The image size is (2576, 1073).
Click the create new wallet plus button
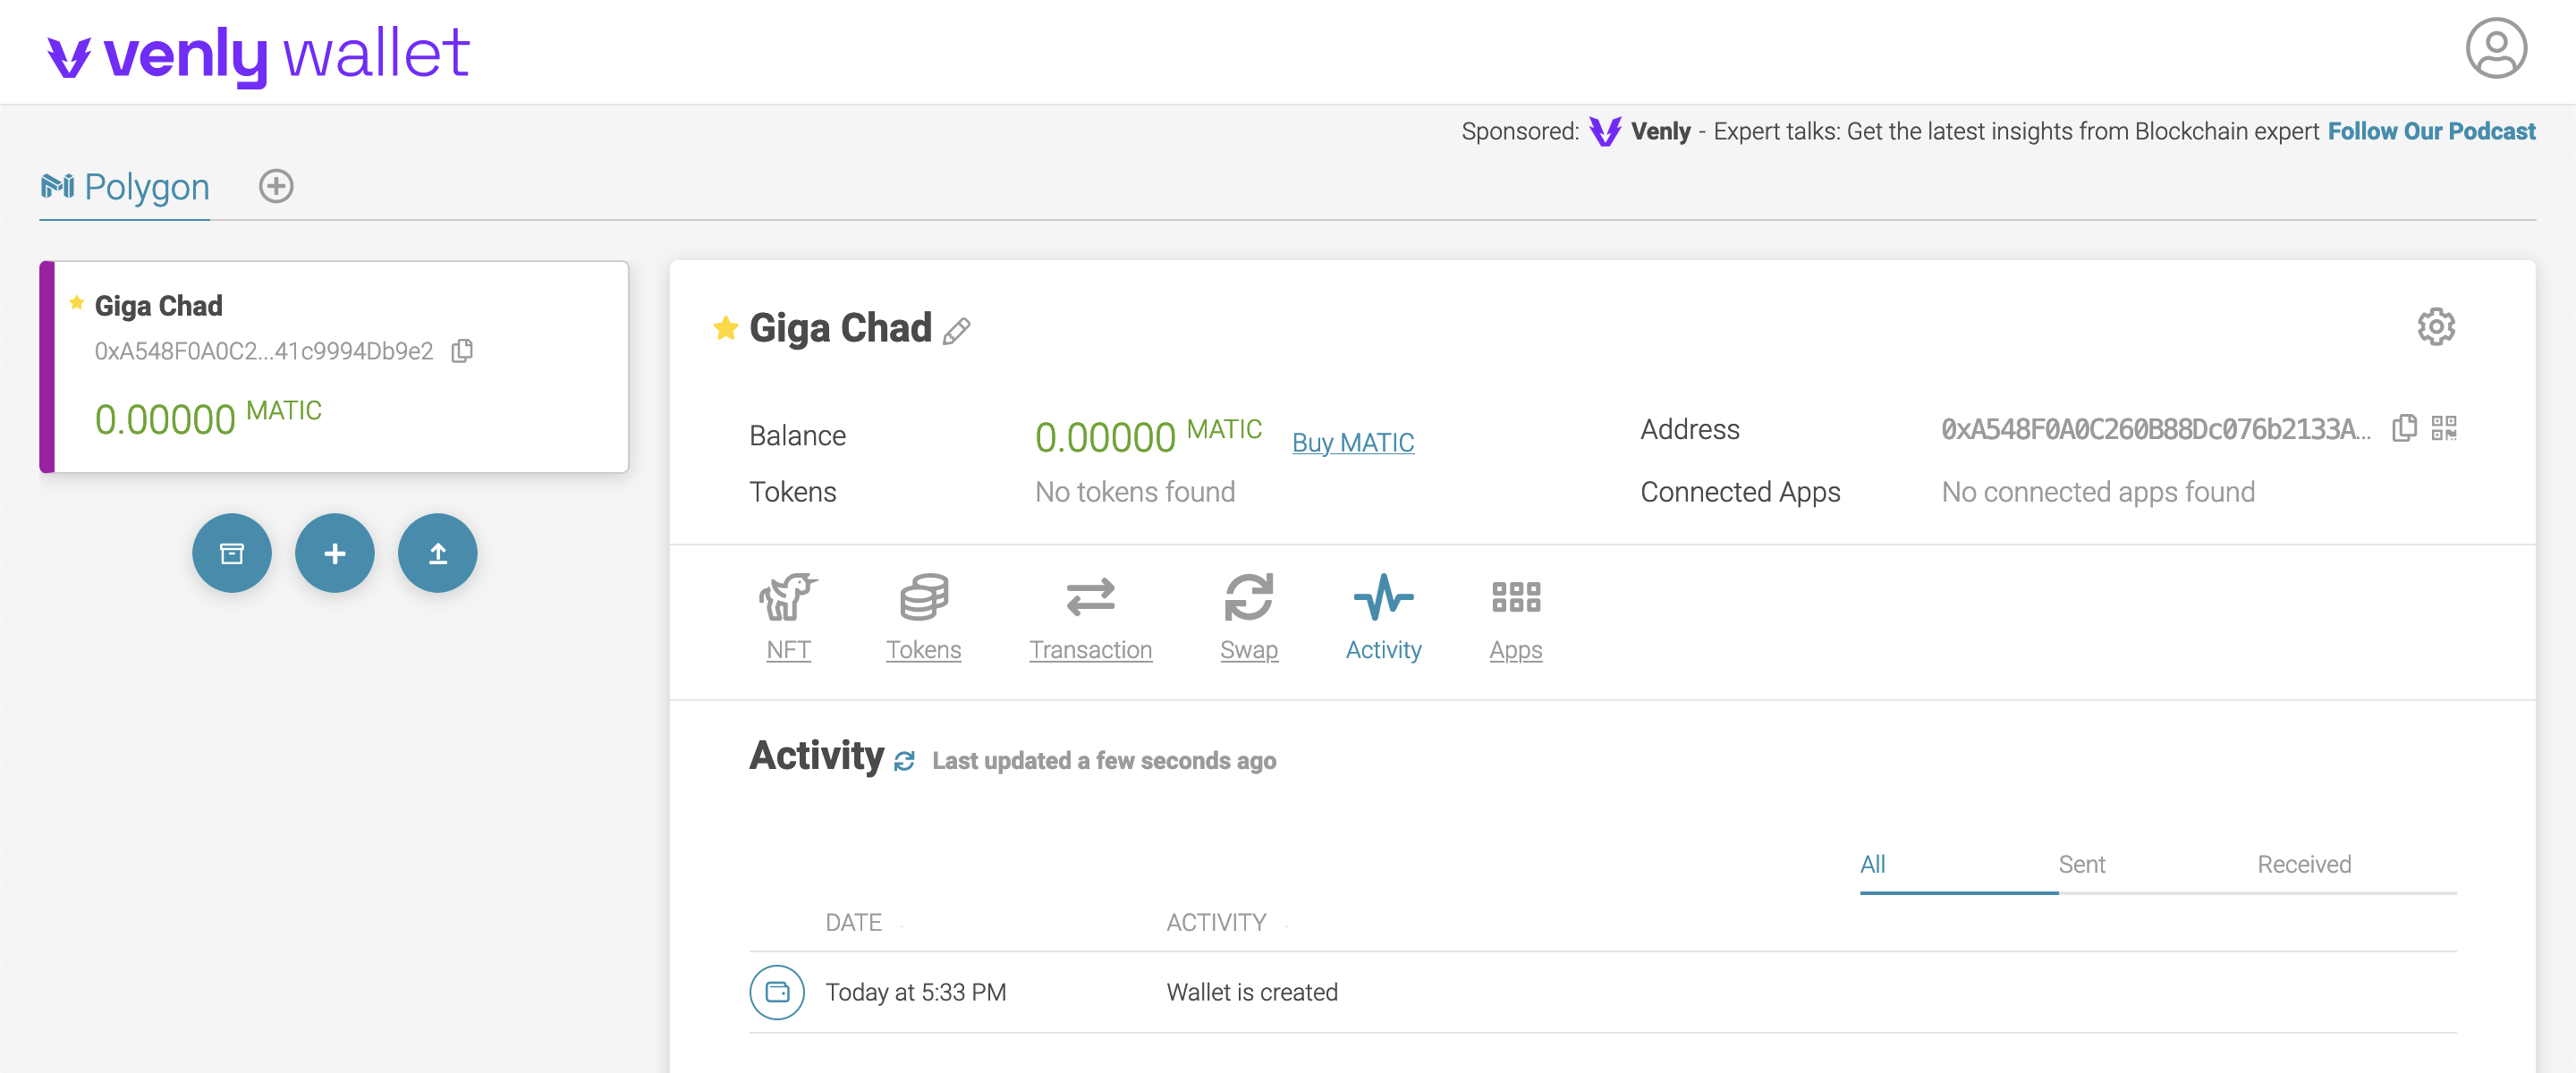click(334, 553)
